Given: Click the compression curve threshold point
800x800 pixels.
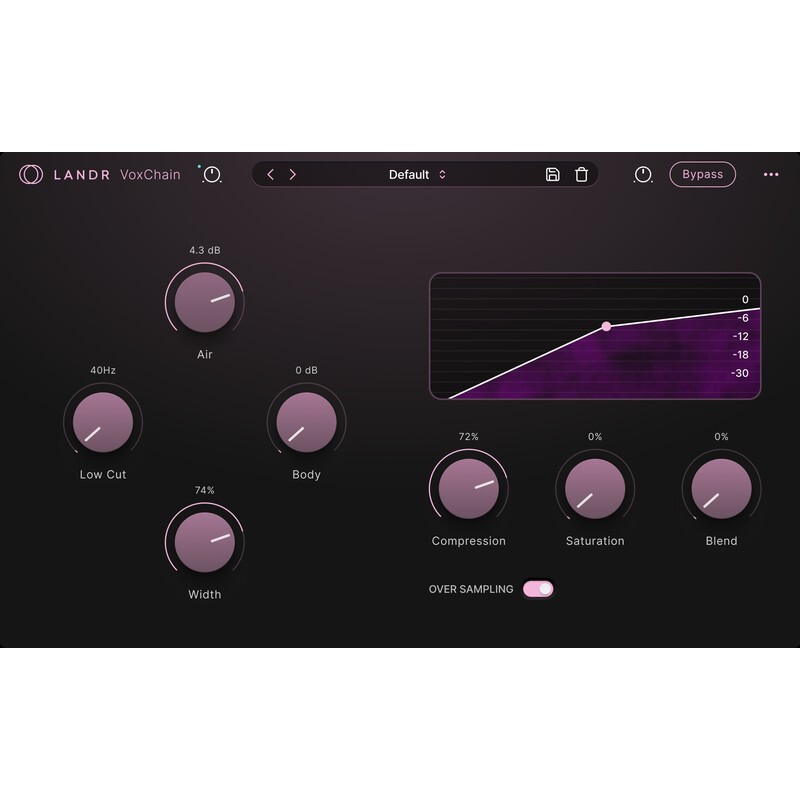Looking at the screenshot, I should (606, 326).
